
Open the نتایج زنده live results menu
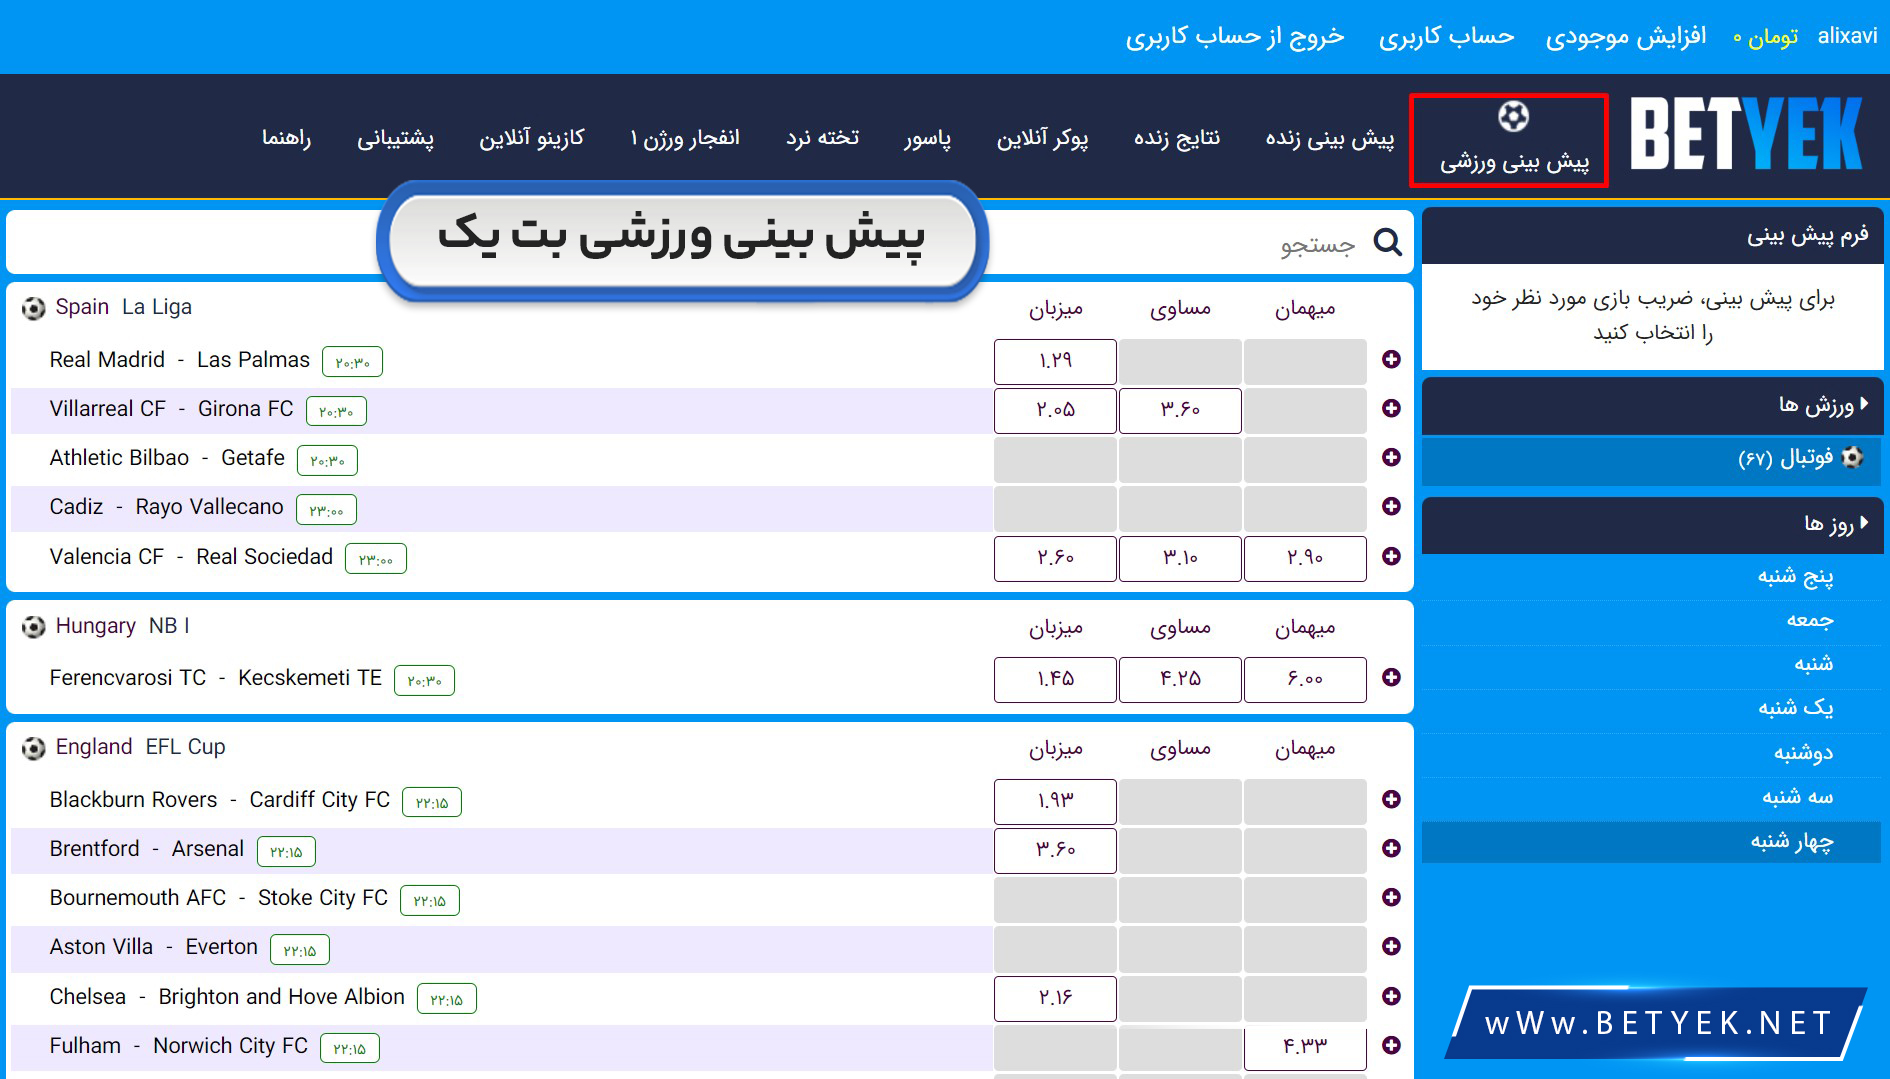[x=1177, y=138]
